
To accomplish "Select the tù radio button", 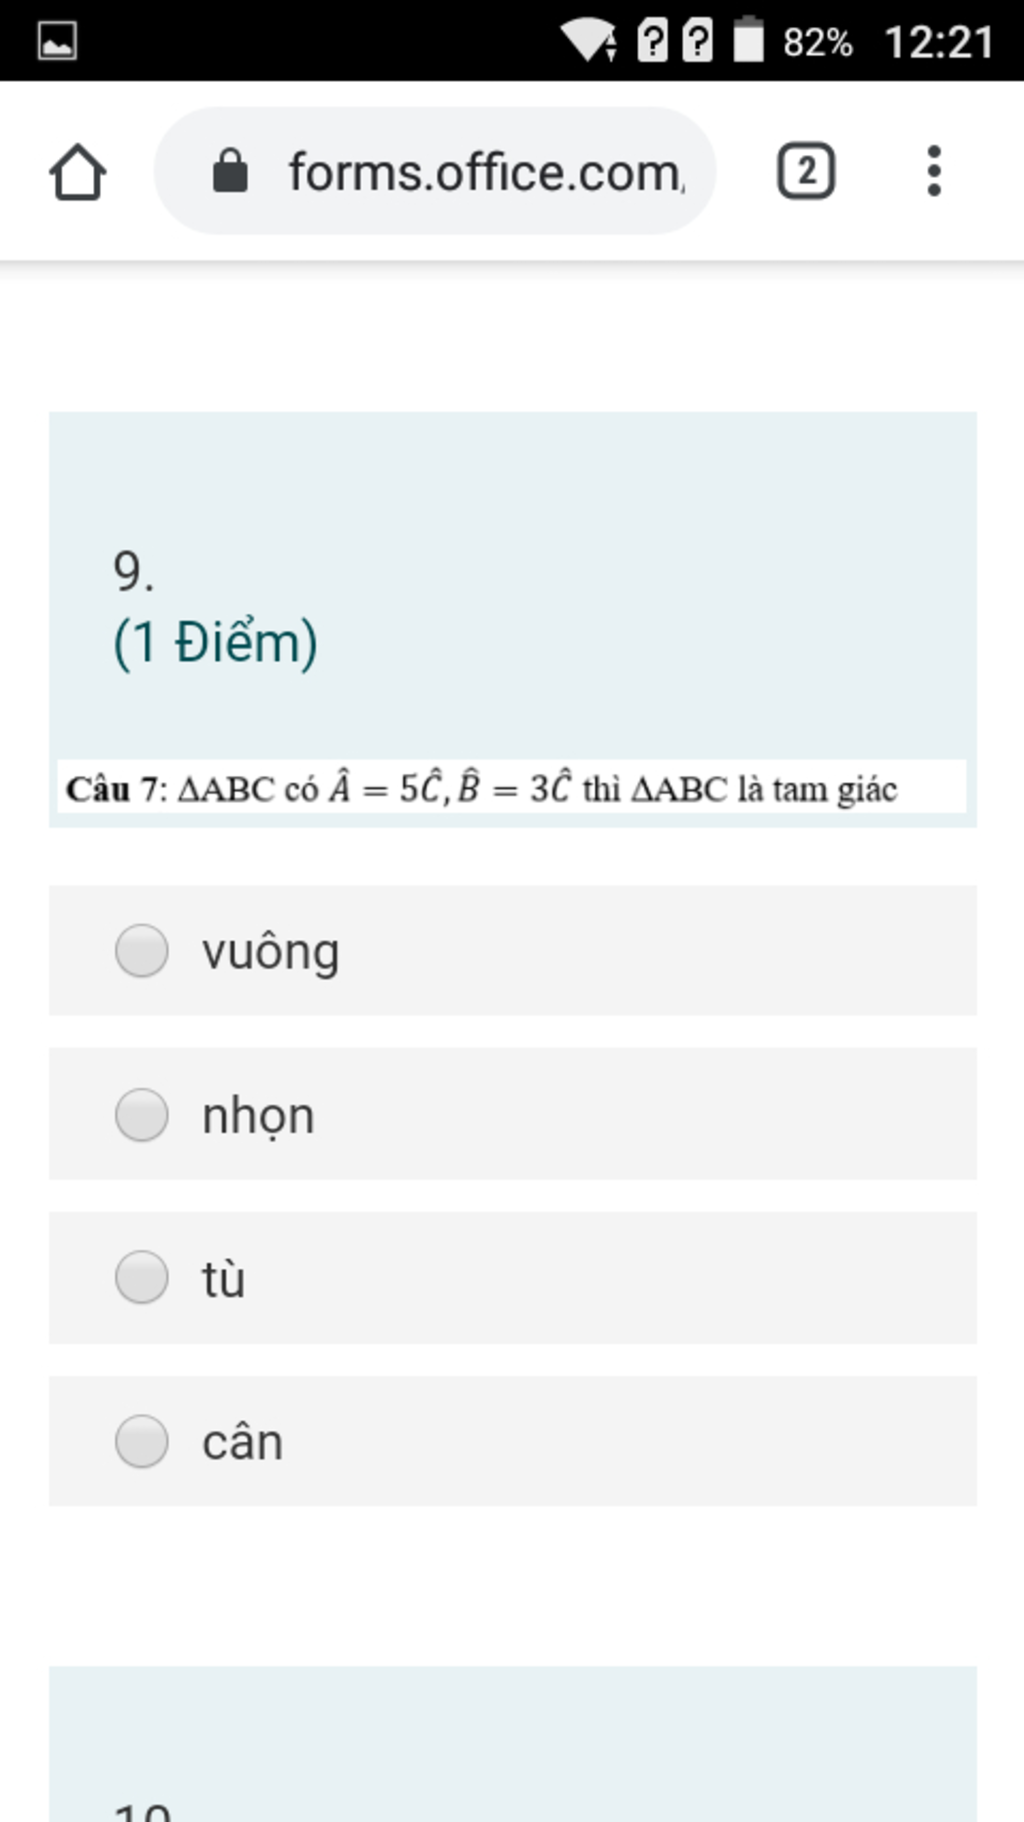I will pyautogui.click(x=142, y=1277).
